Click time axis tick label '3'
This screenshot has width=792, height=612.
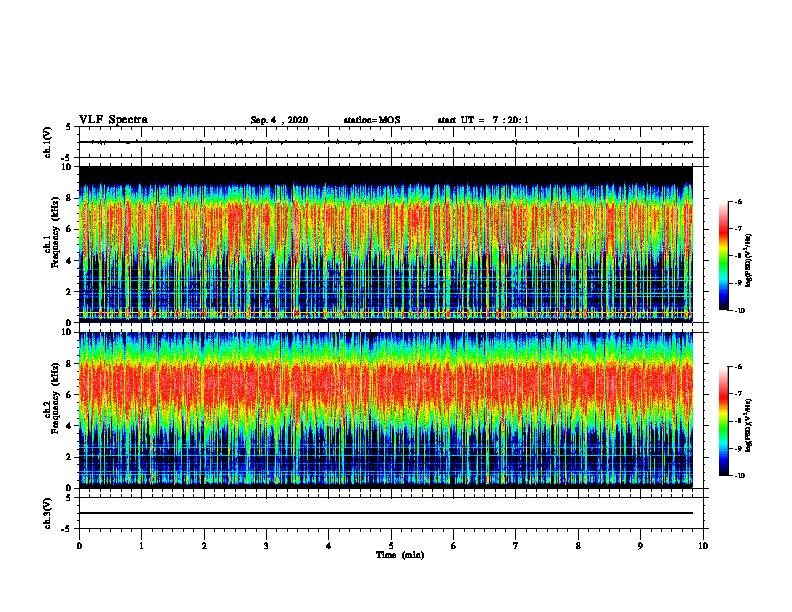coord(266,546)
